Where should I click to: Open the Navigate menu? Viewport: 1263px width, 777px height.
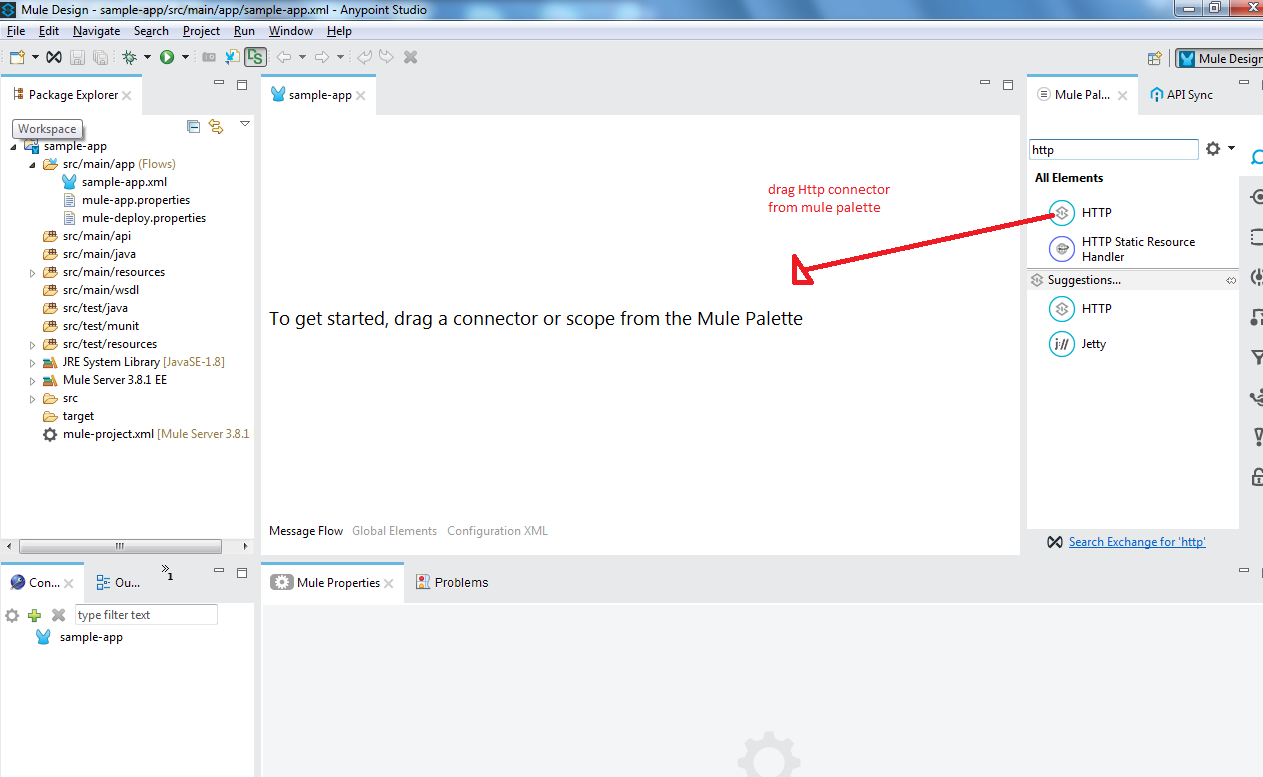pyautogui.click(x=97, y=31)
